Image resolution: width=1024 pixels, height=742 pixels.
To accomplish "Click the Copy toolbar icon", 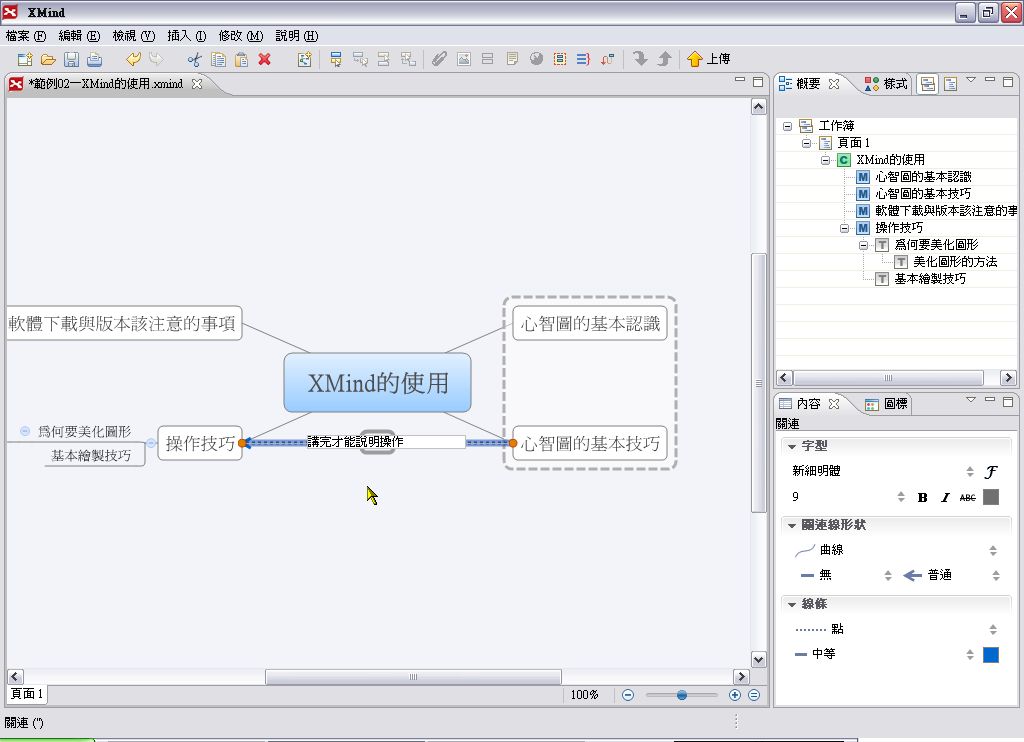I will [218, 59].
